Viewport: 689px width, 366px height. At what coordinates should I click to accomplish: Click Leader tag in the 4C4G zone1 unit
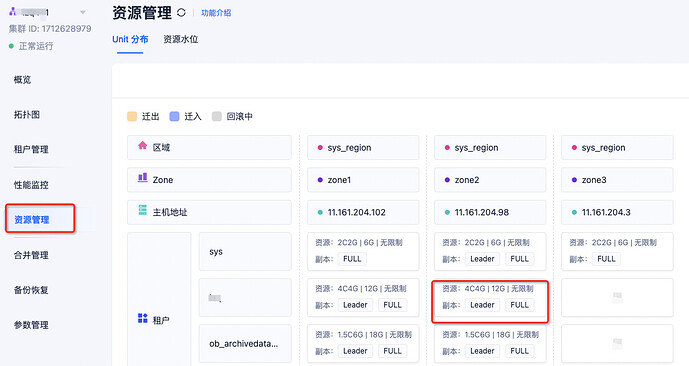[x=355, y=305]
